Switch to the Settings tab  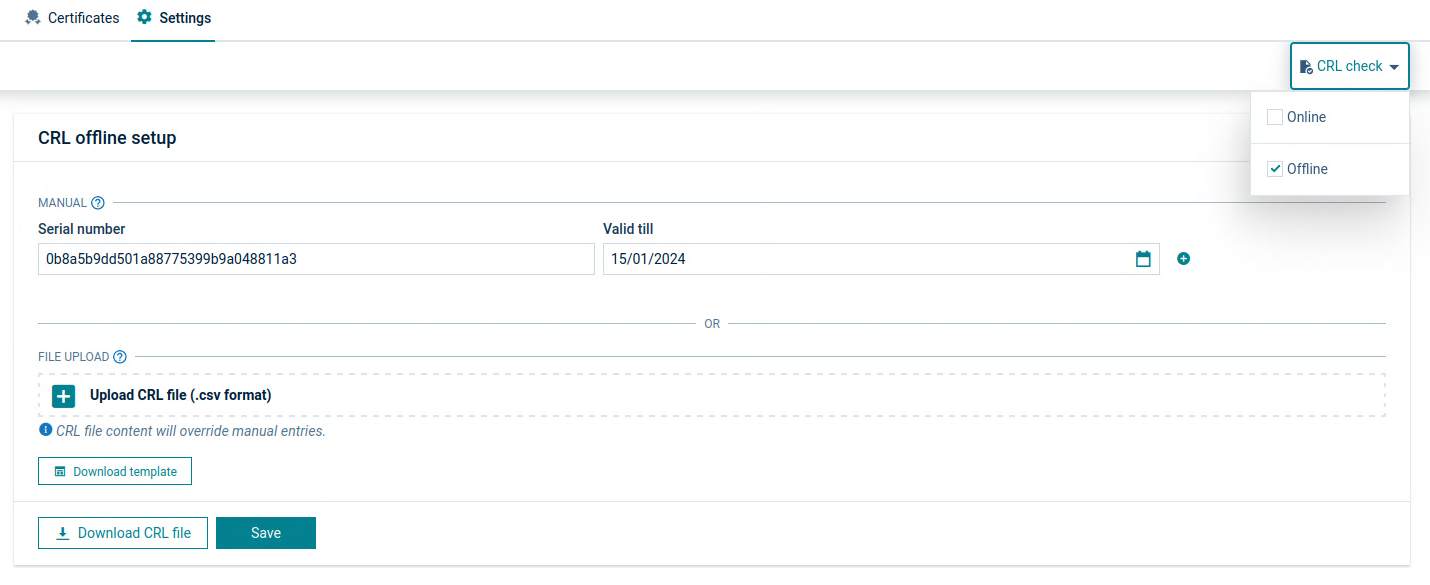(x=174, y=18)
